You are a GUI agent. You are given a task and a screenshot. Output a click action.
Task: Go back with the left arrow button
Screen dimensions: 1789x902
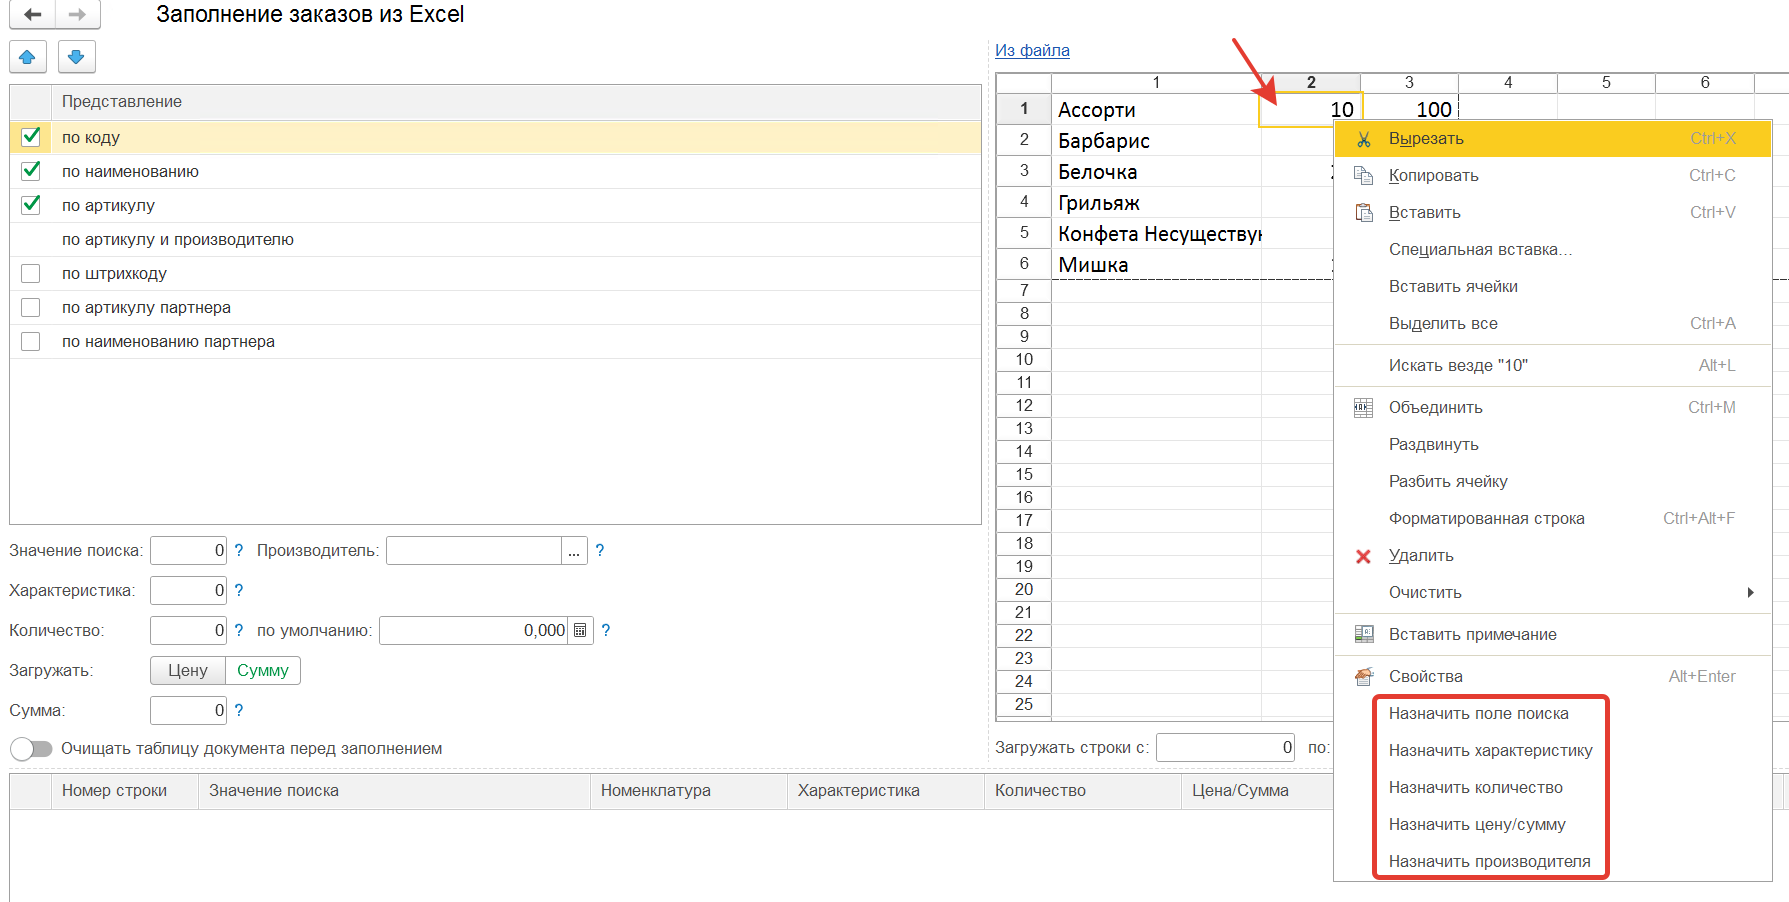click(32, 14)
